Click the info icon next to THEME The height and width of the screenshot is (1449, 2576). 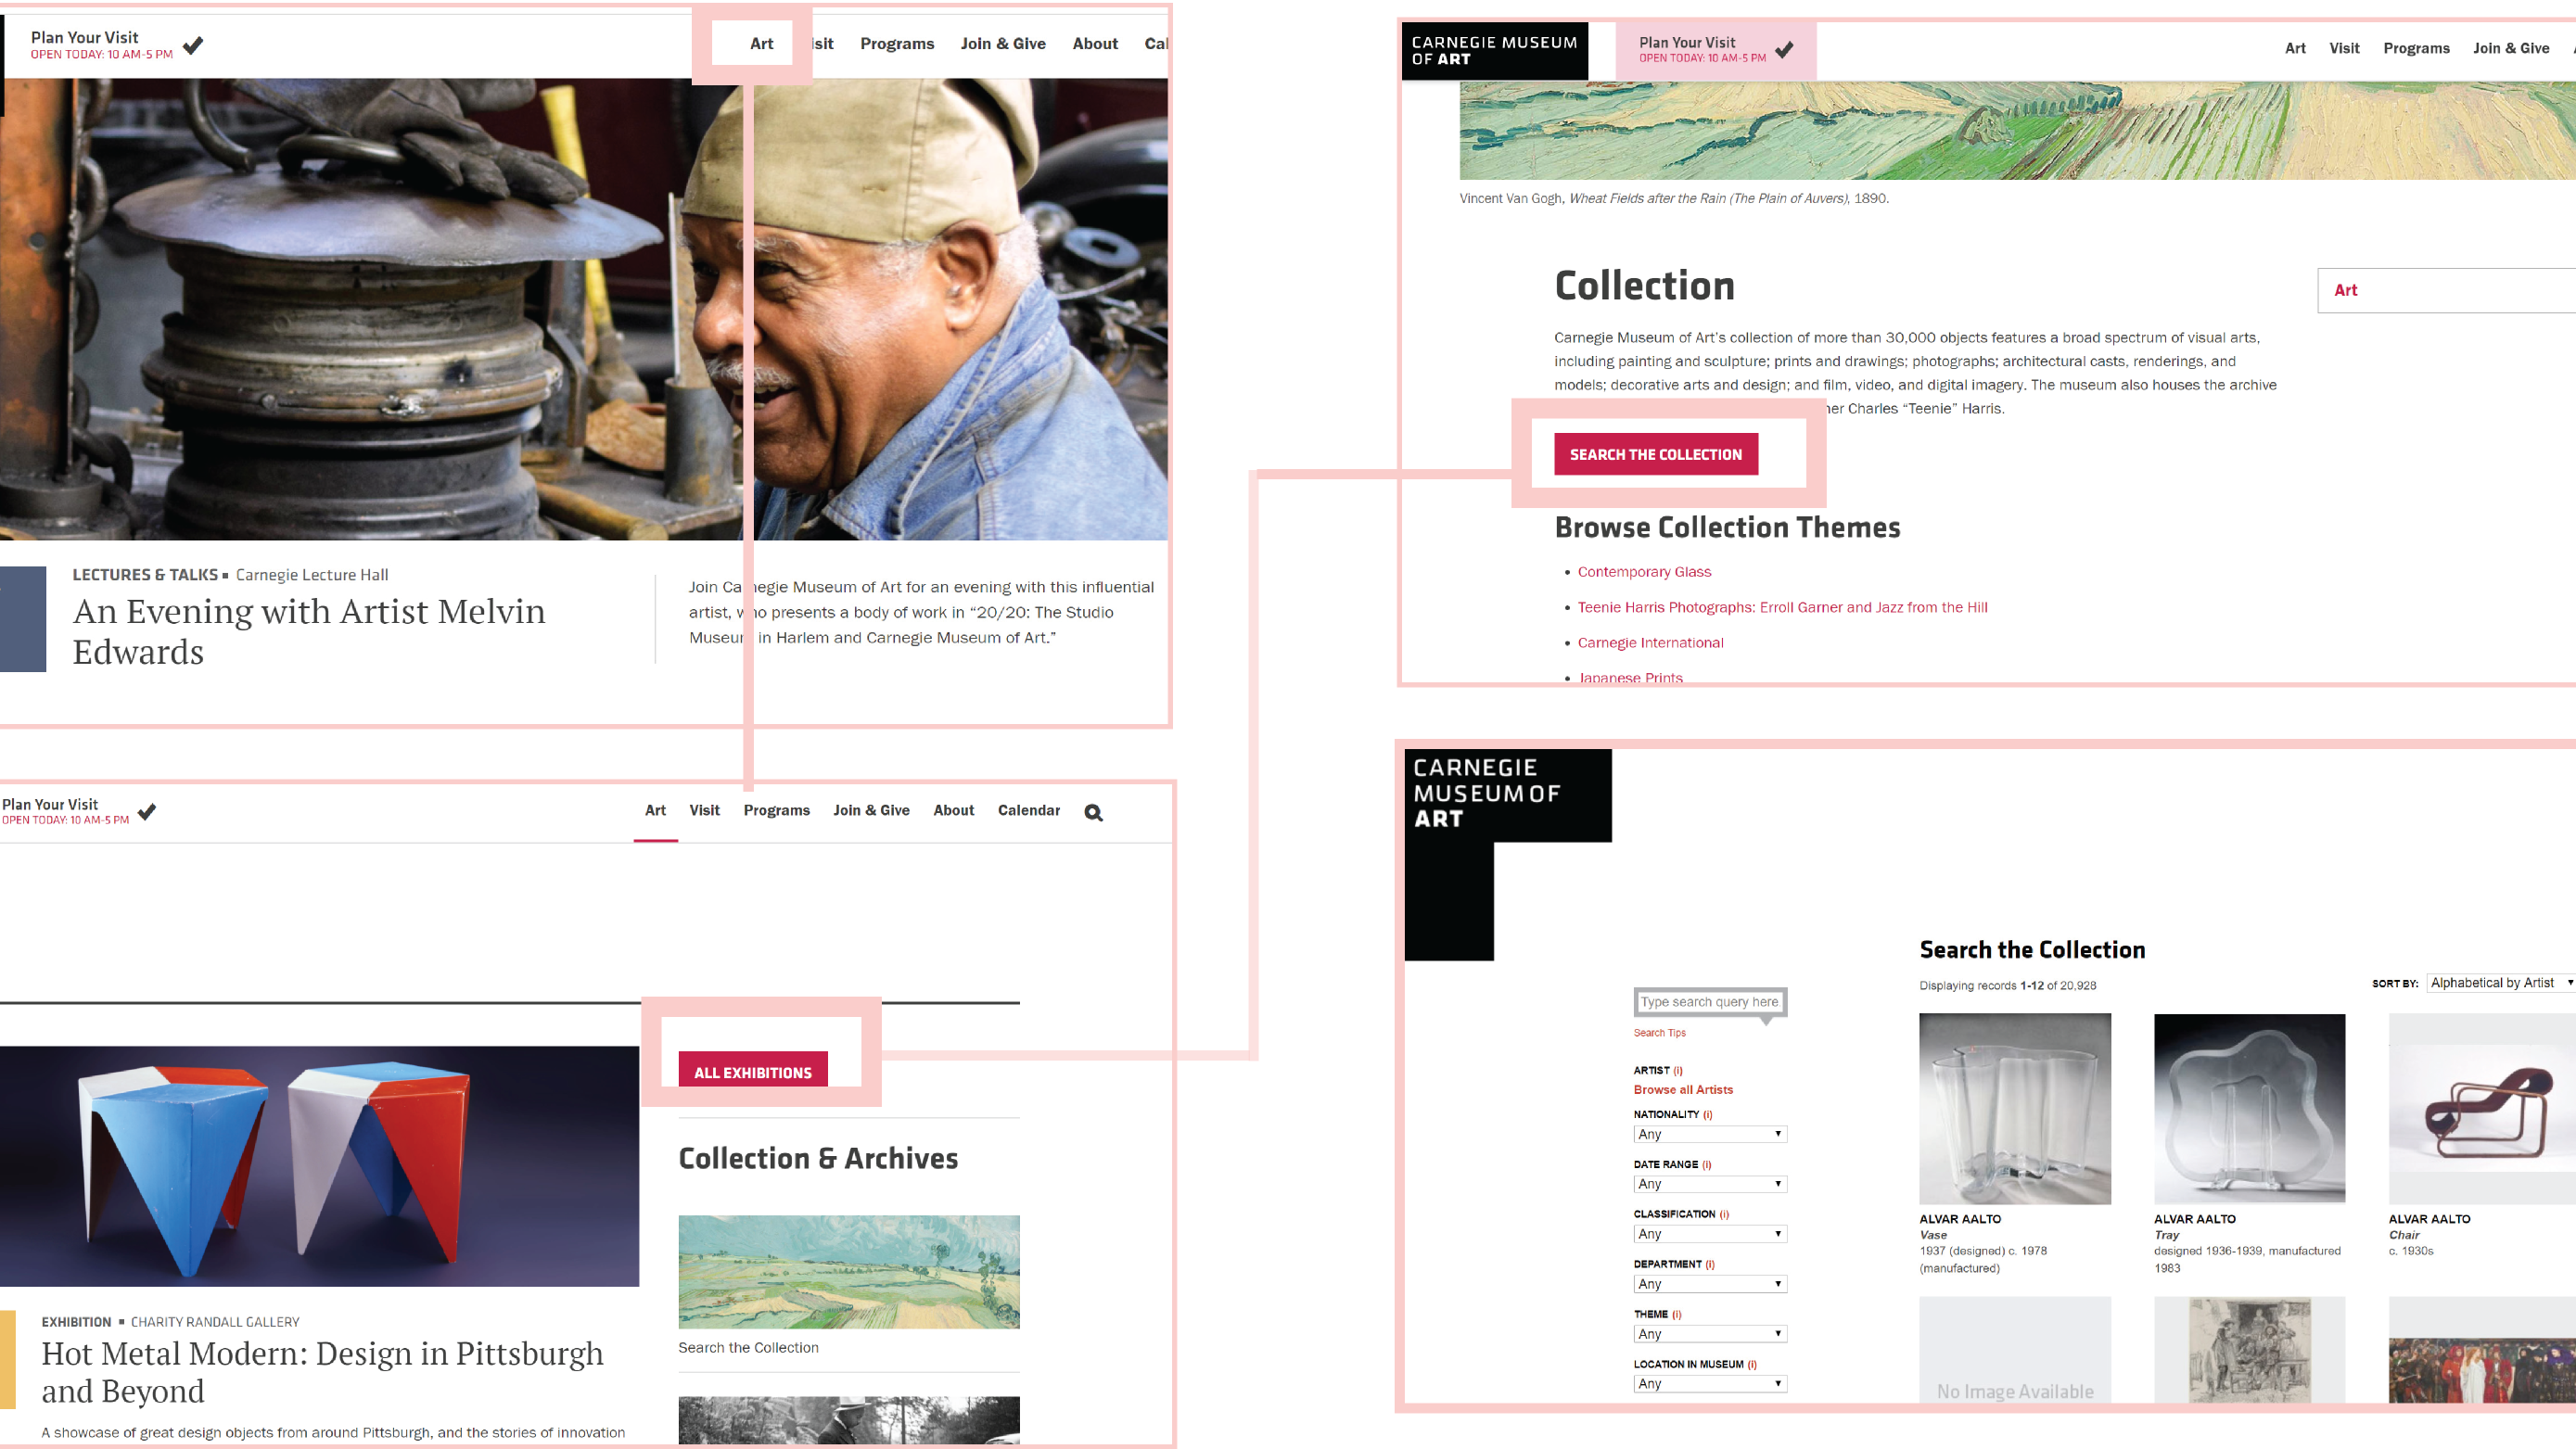point(1677,1315)
